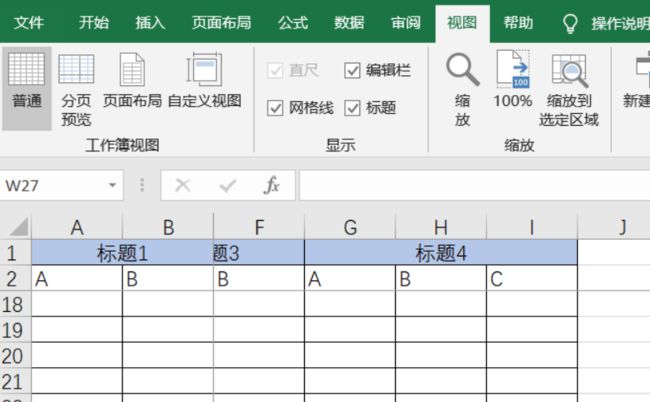This screenshot has width=650, height=402.
Task: Select row 18 header
Action: point(15,304)
